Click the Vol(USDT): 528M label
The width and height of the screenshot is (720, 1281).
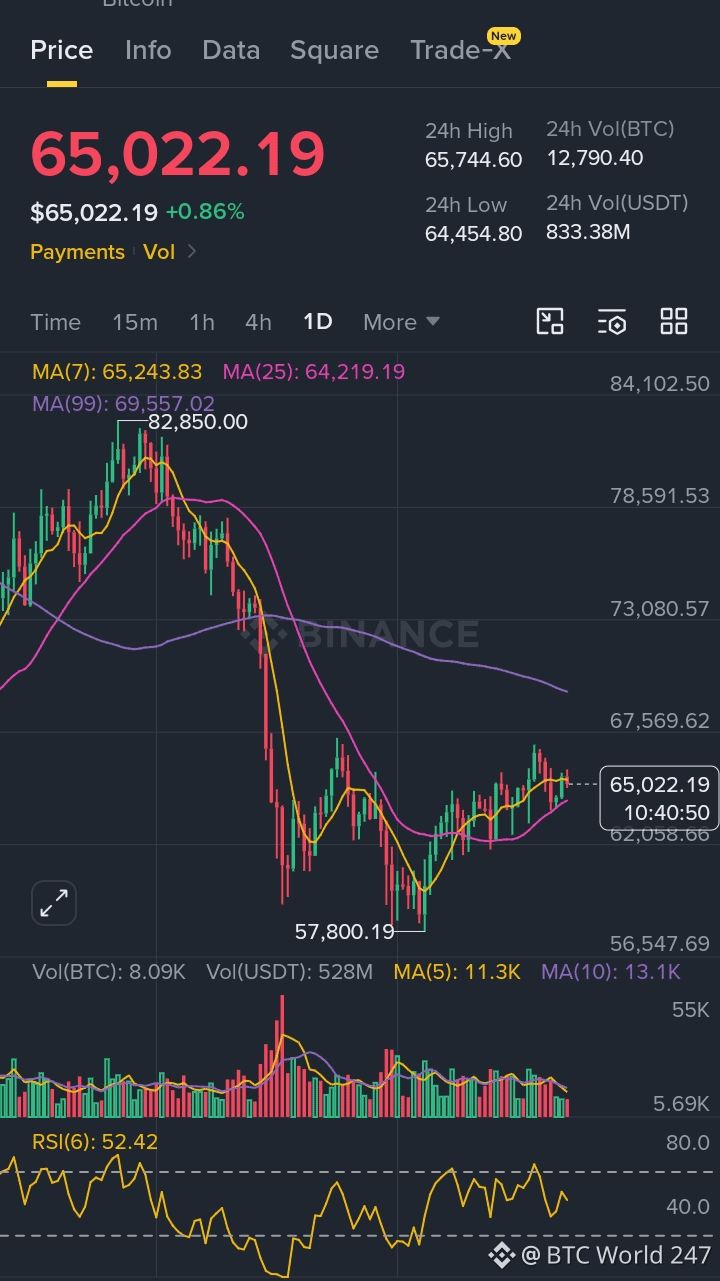(x=289, y=971)
